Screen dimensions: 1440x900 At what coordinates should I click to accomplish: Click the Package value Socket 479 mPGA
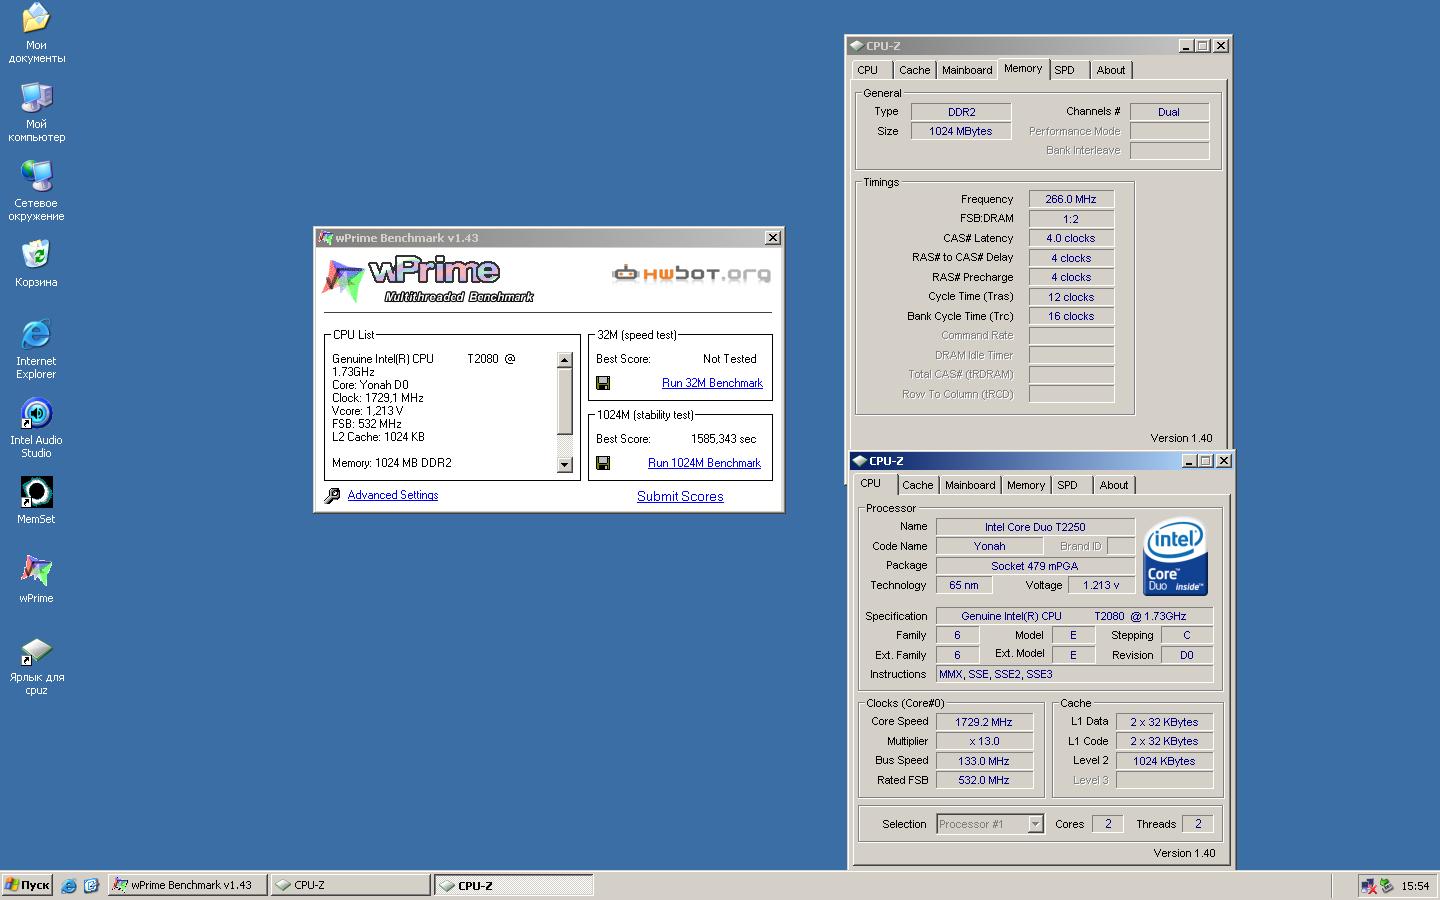tap(1035, 566)
